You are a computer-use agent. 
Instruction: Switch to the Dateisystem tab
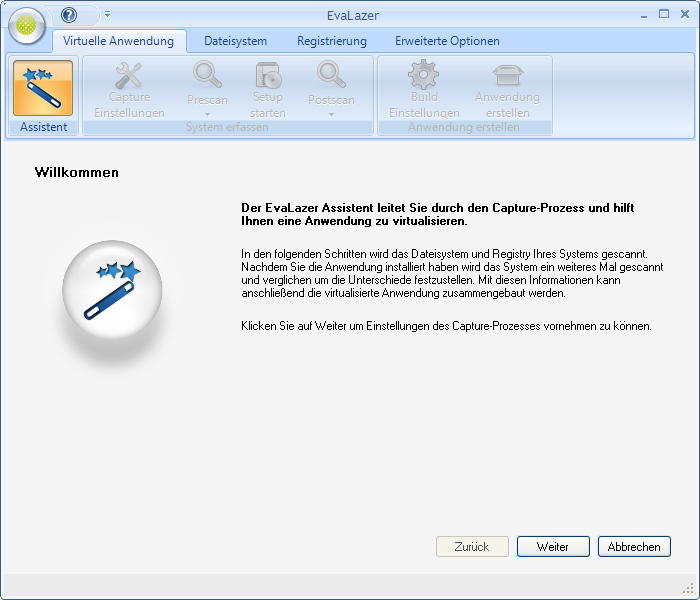pyautogui.click(x=235, y=41)
